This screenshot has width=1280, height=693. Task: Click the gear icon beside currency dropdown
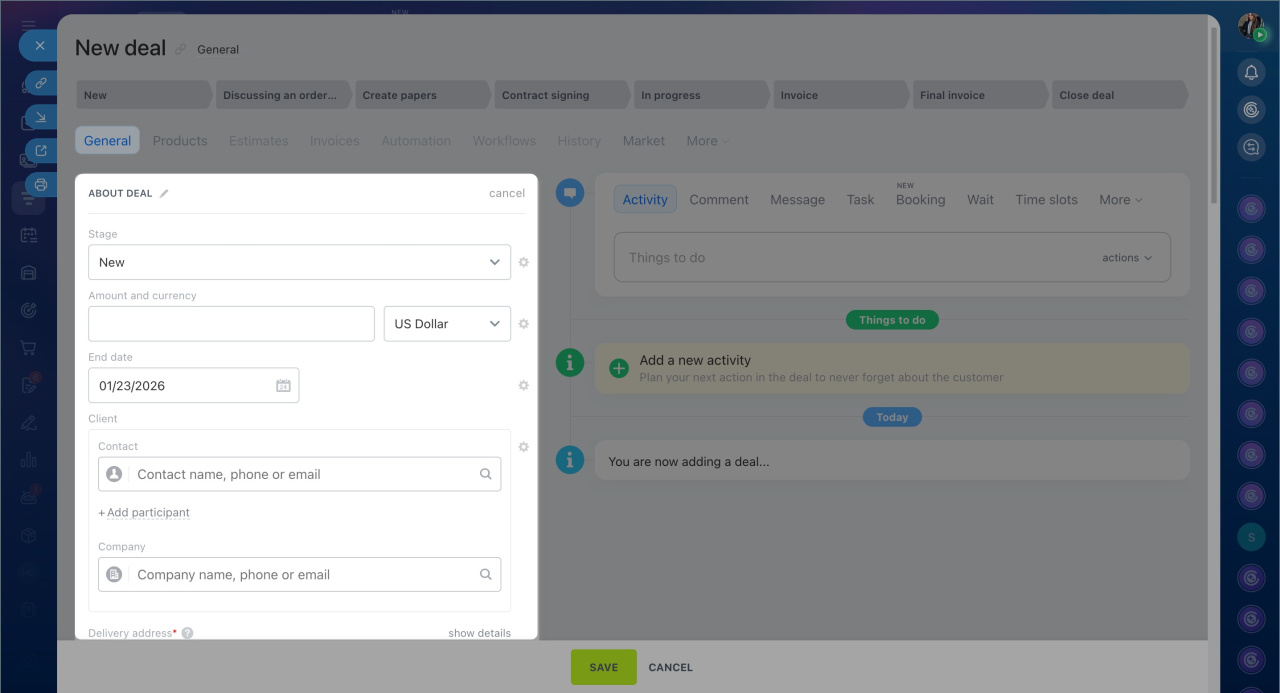point(523,324)
